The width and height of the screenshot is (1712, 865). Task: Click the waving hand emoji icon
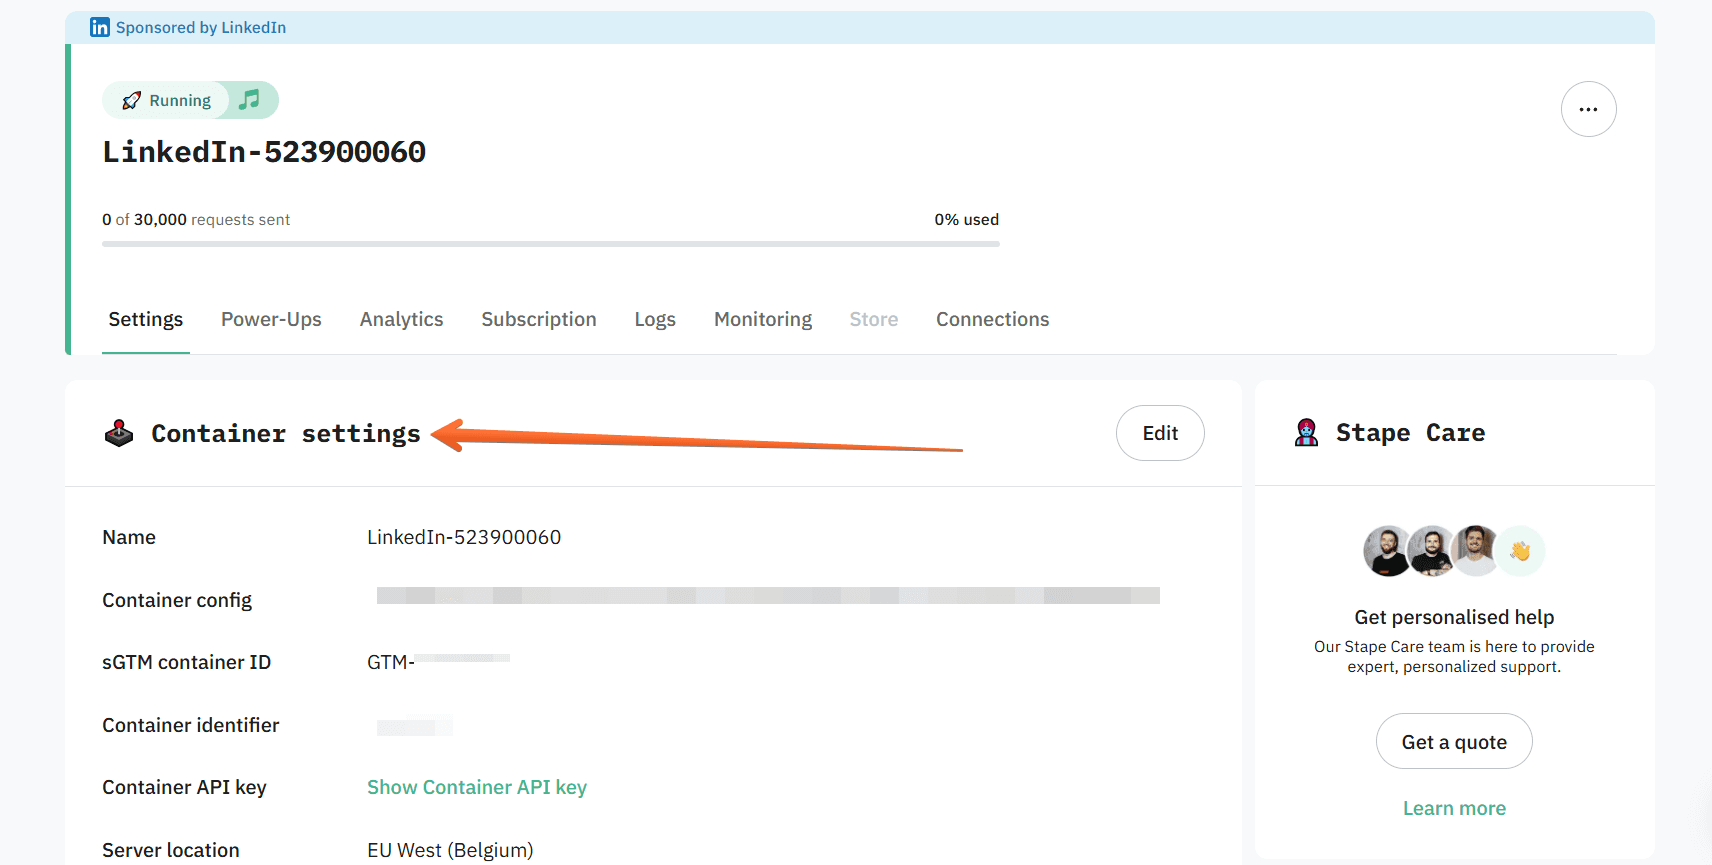[x=1520, y=551]
